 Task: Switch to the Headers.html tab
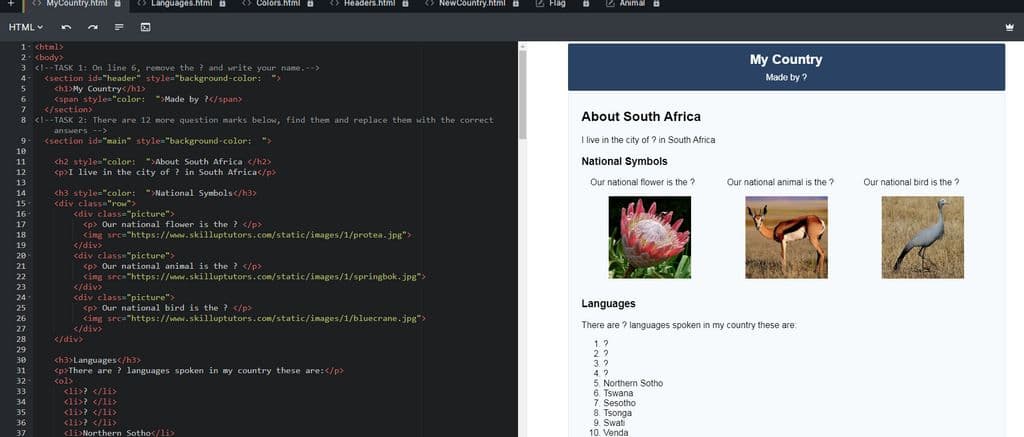tap(368, 4)
